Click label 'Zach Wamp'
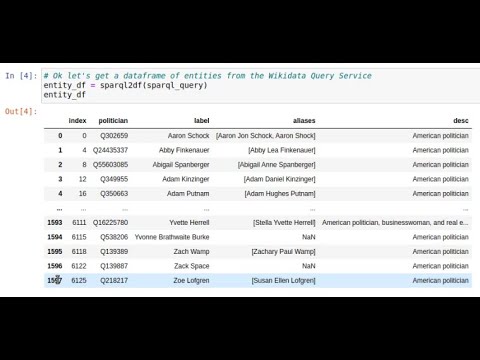This screenshot has width=480, height=360. [x=191, y=251]
